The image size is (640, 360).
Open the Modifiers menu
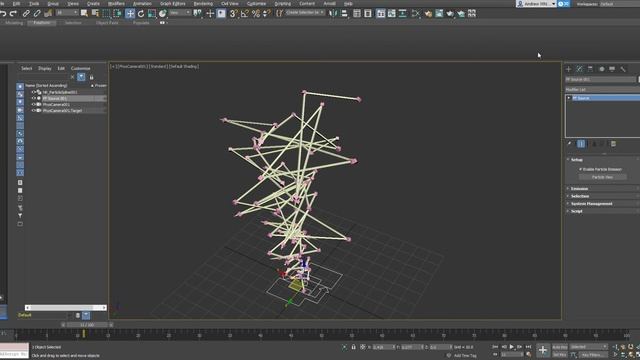point(116,4)
